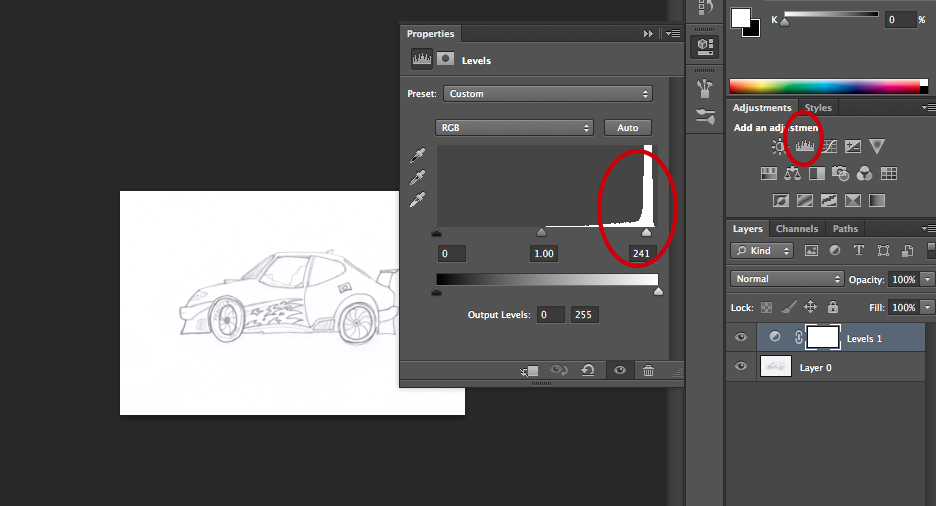Hide Layer 0 using its eye icon
936x506 pixels.
click(x=741, y=366)
